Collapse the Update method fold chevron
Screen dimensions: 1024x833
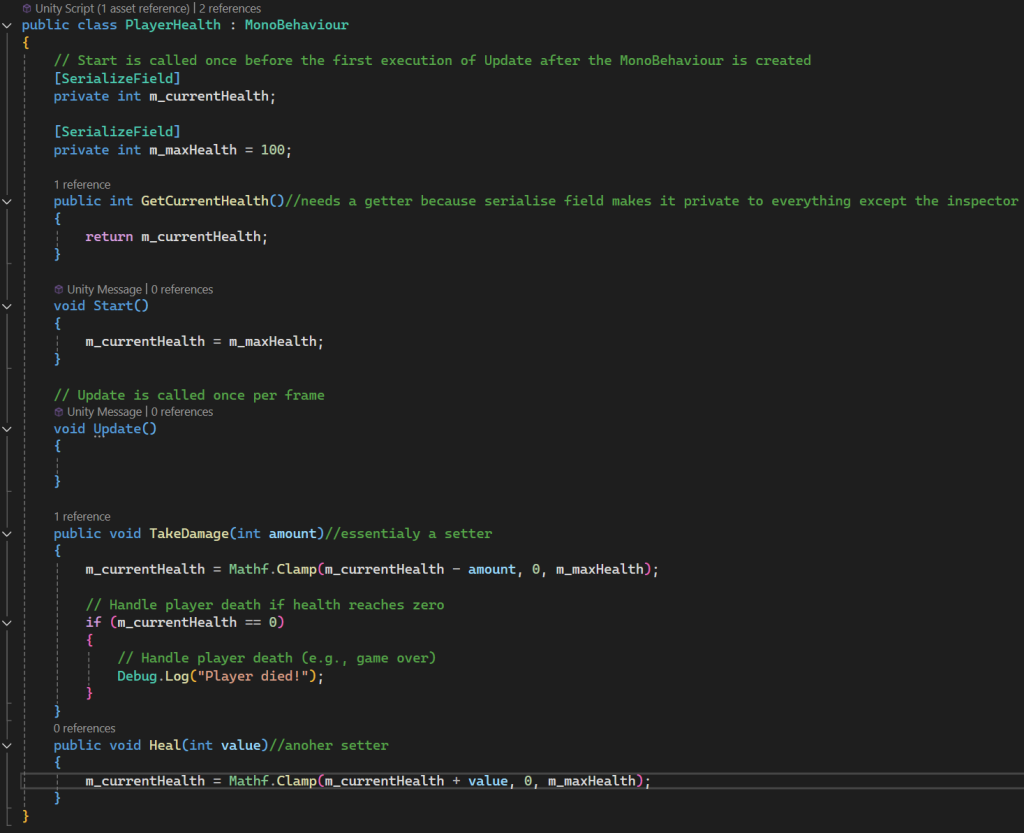pos(7,430)
